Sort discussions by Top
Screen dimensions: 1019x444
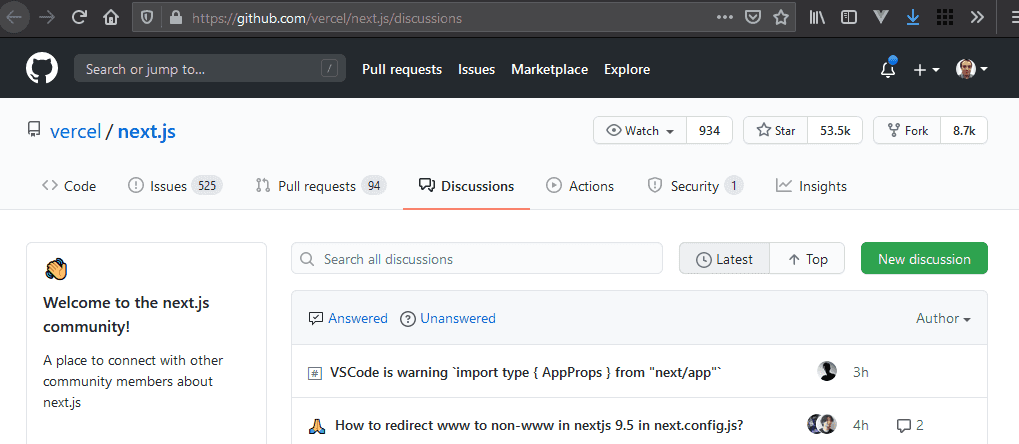click(807, 259)
